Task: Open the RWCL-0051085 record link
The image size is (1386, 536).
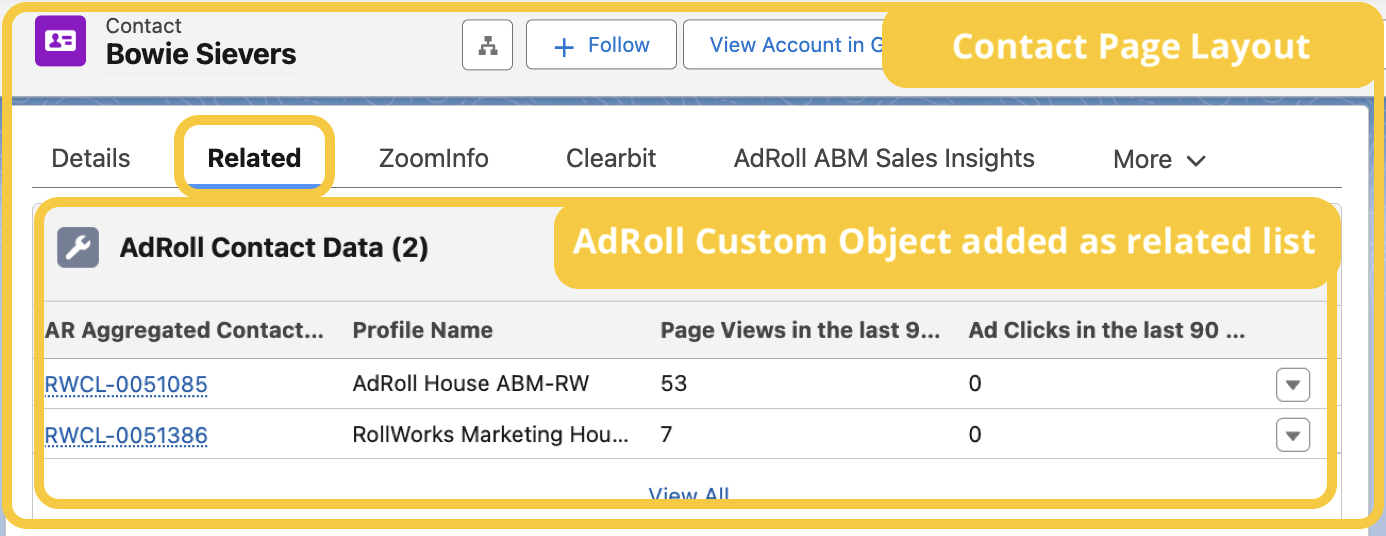Action: click(x=126, y=384)
